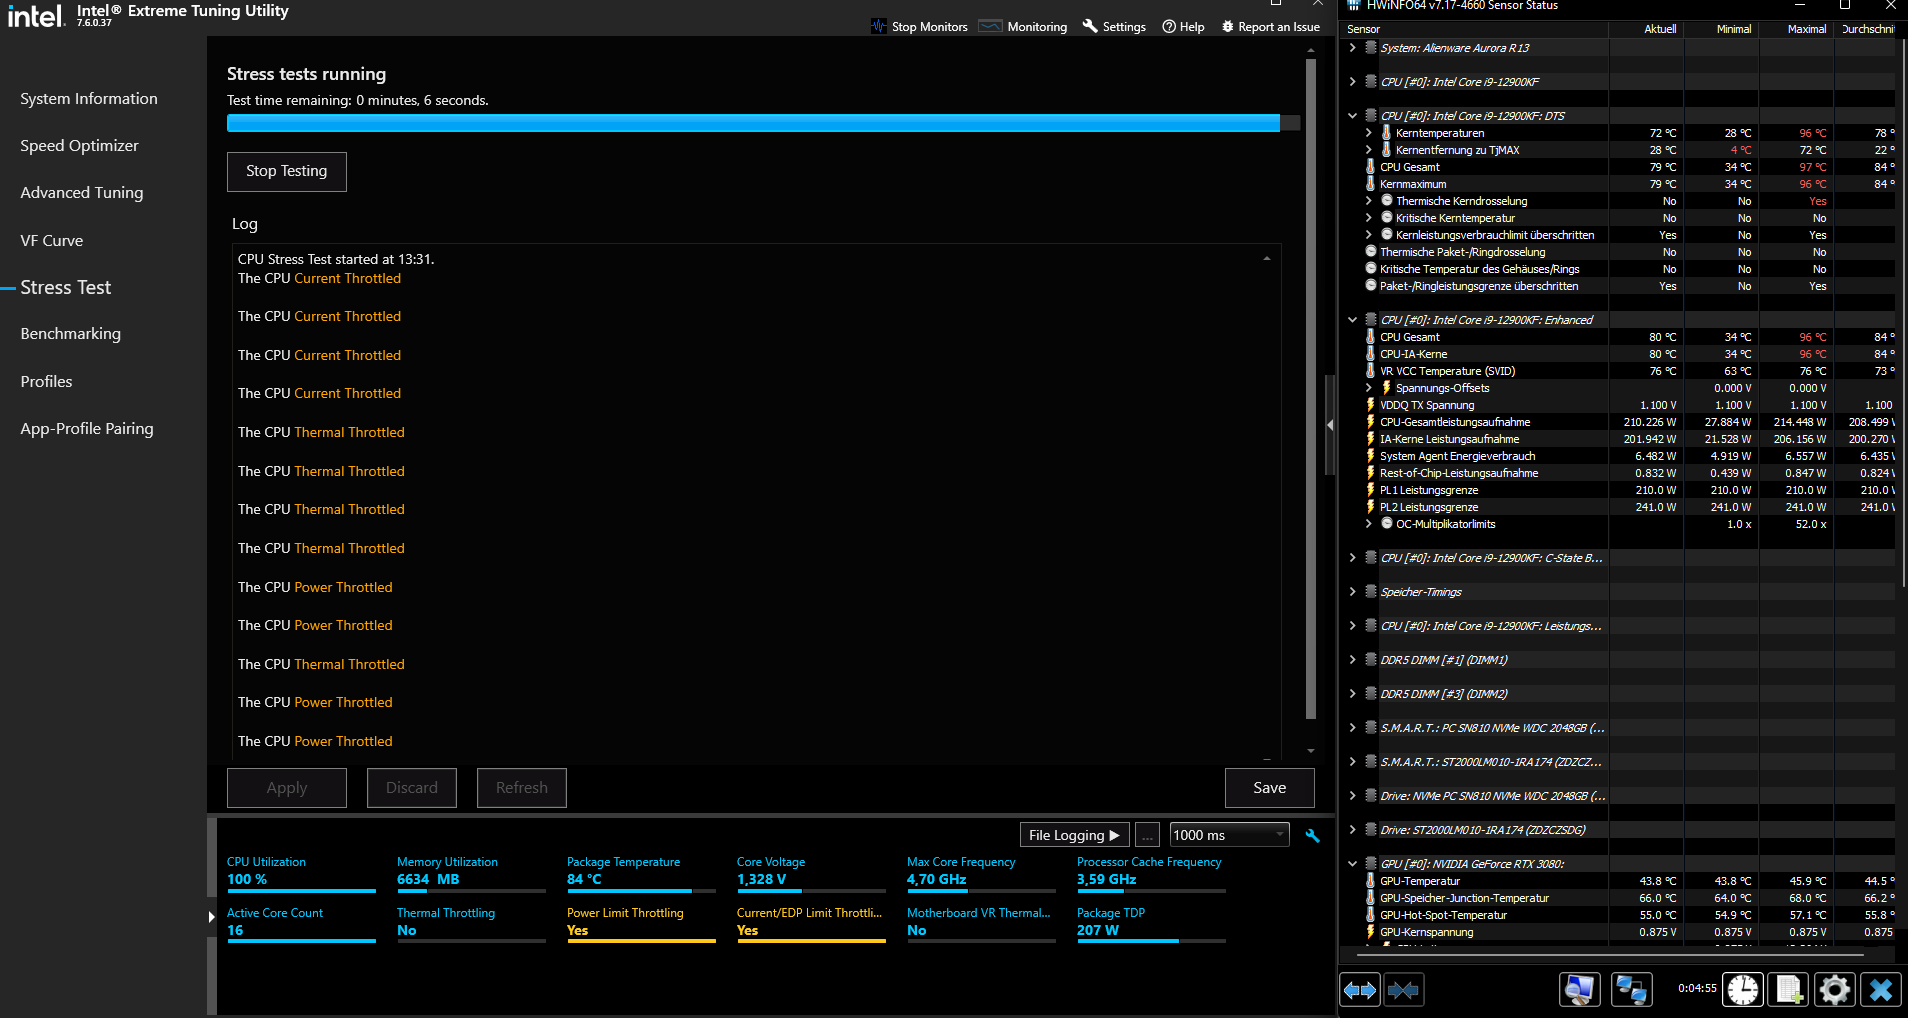Click HWiNFO network computers icon
Viewport: 1908px width, 1018px height.
point(1631,990)
